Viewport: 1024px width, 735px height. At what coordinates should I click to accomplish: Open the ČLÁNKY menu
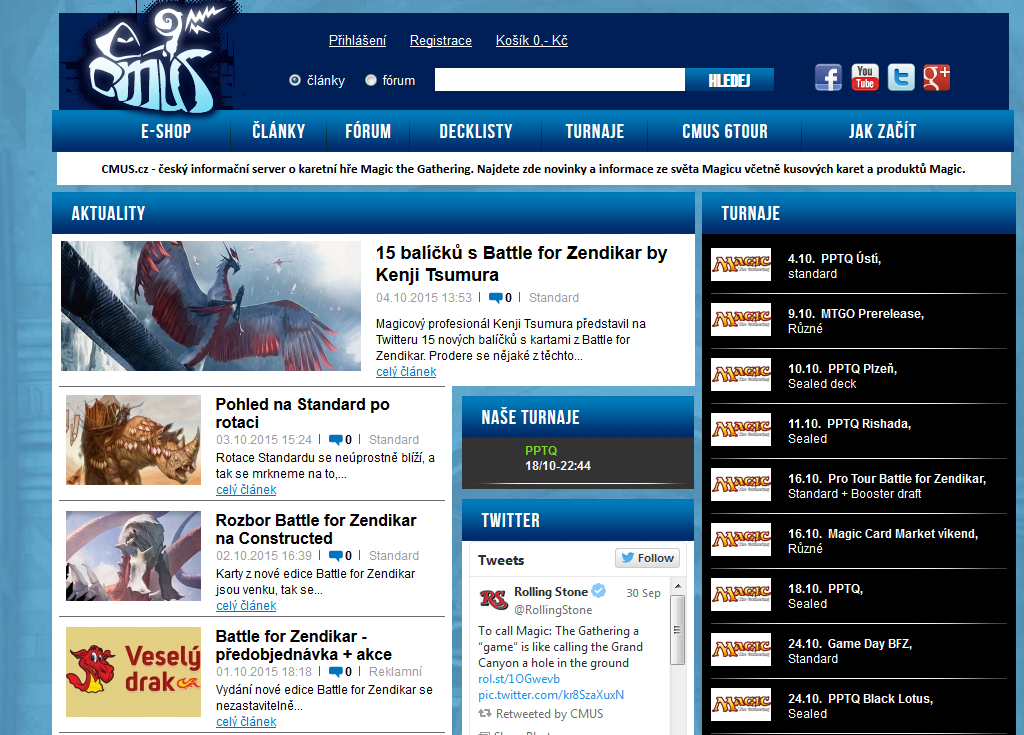279,131
